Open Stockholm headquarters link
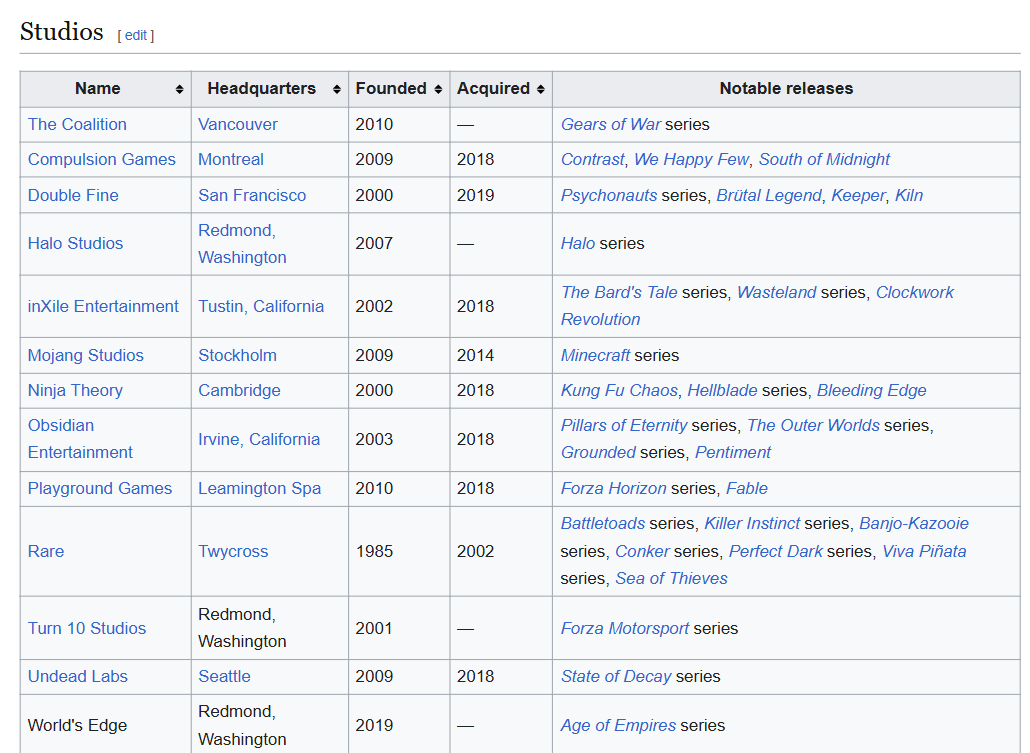This screenshot has width=1030, height=753. (x=237, y=355)
